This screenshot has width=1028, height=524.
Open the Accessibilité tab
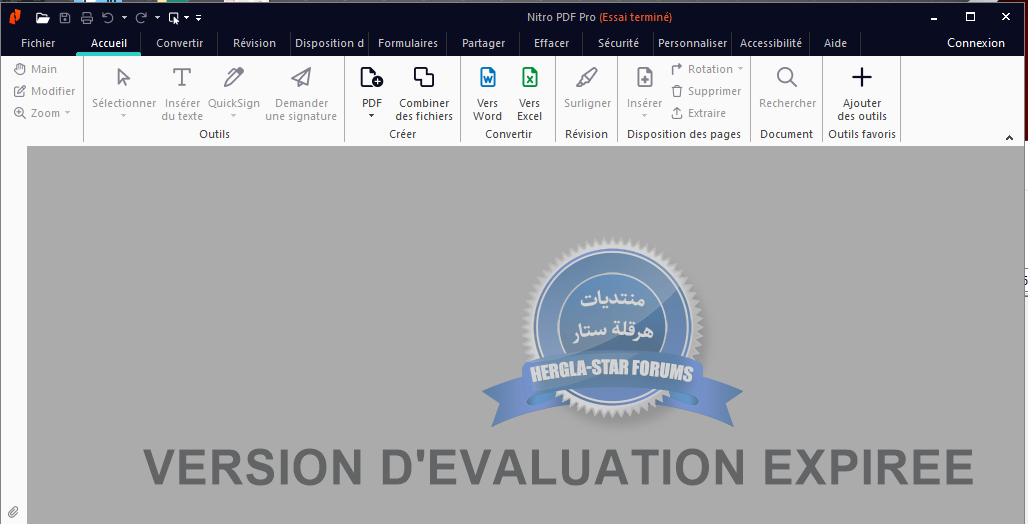(x=771, y=43)
